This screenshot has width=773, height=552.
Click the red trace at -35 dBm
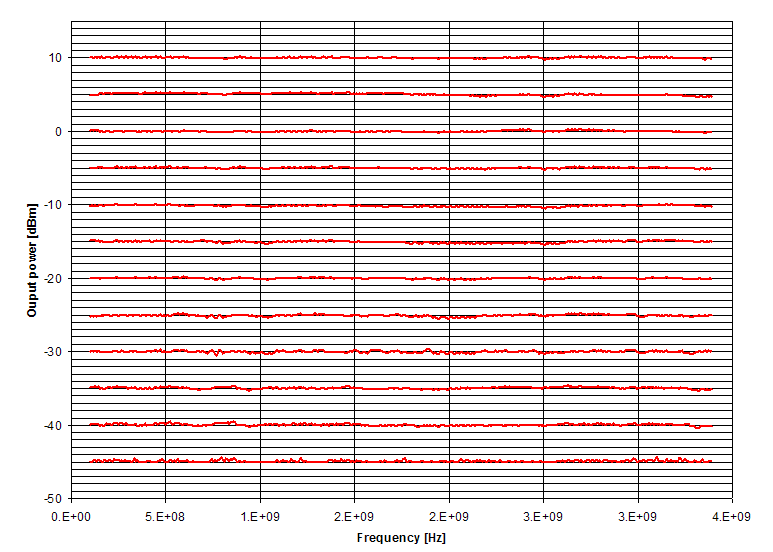(400, 388)
